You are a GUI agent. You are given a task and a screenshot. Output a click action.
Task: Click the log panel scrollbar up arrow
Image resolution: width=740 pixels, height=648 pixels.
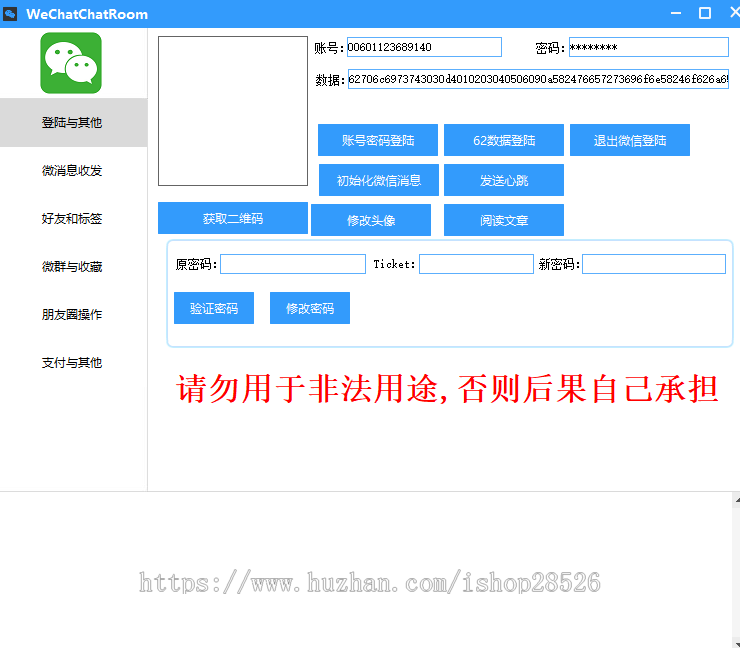(x=736, y=500)
